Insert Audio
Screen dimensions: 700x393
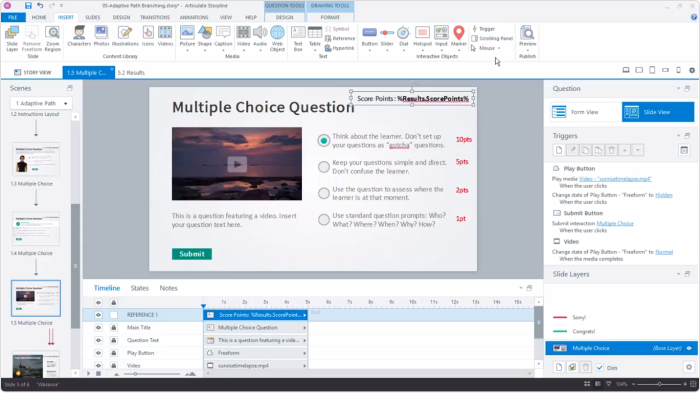point(260,38)
